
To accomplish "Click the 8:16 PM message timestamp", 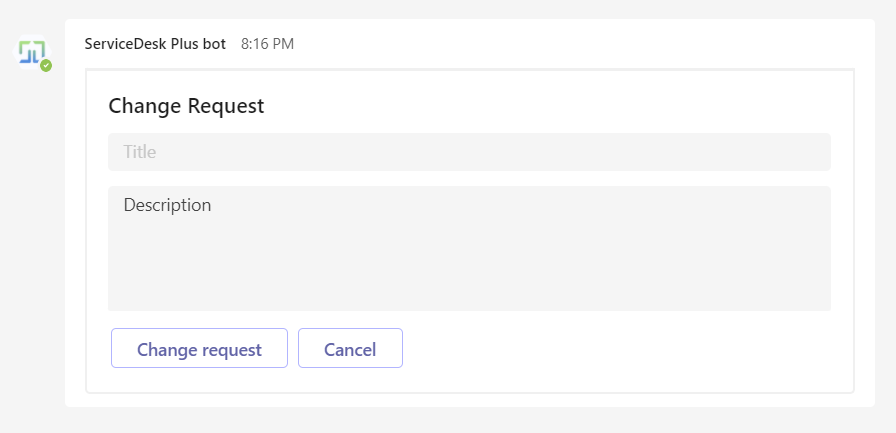I will [267, 44].
